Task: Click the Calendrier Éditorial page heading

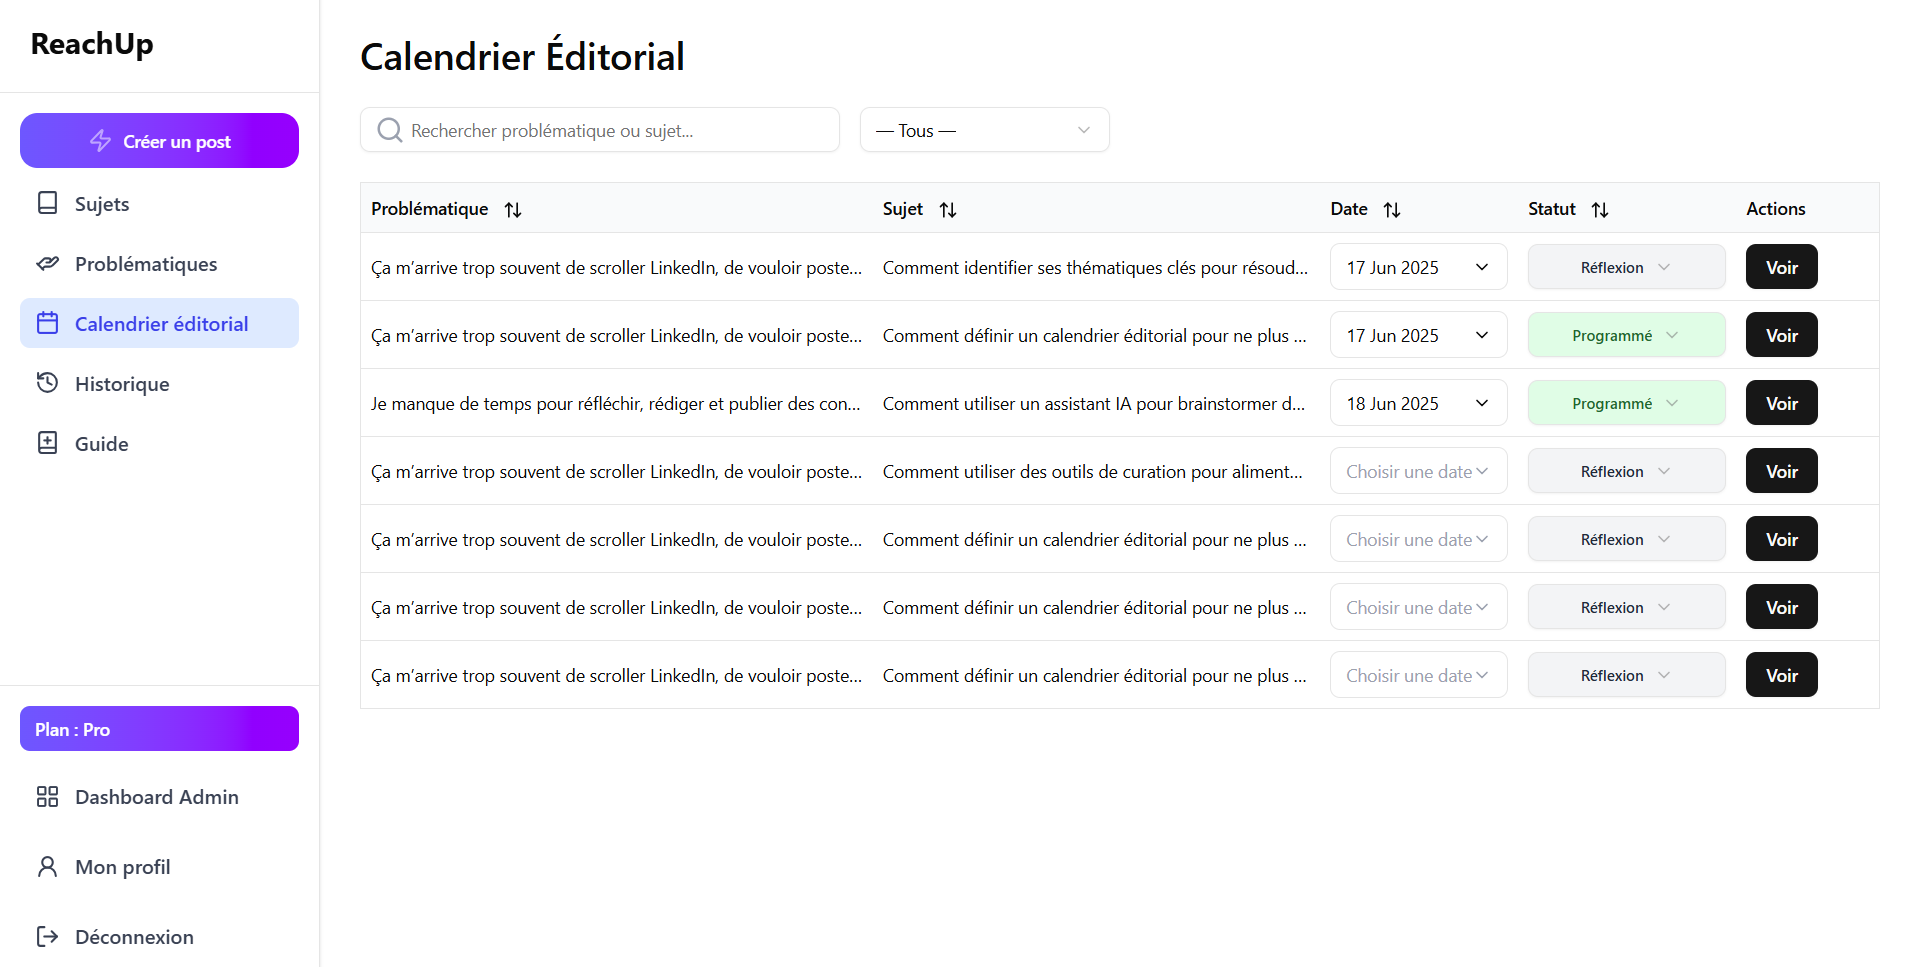Action: click(522, 56)
